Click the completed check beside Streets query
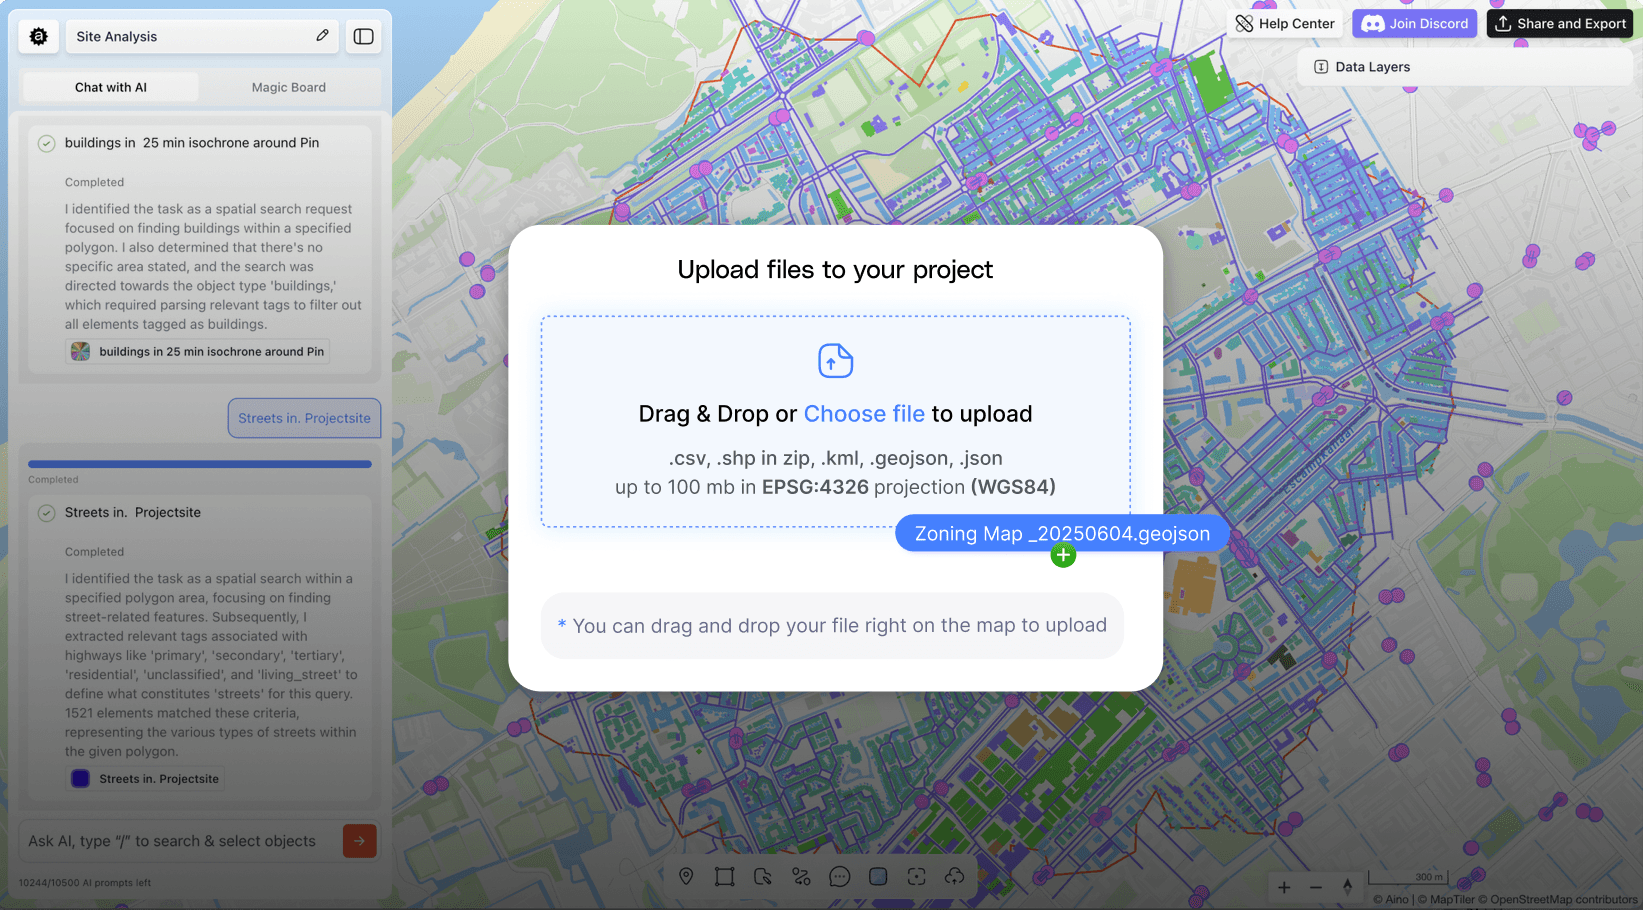Screen dimensions: 1643x910 click(46, 513)
